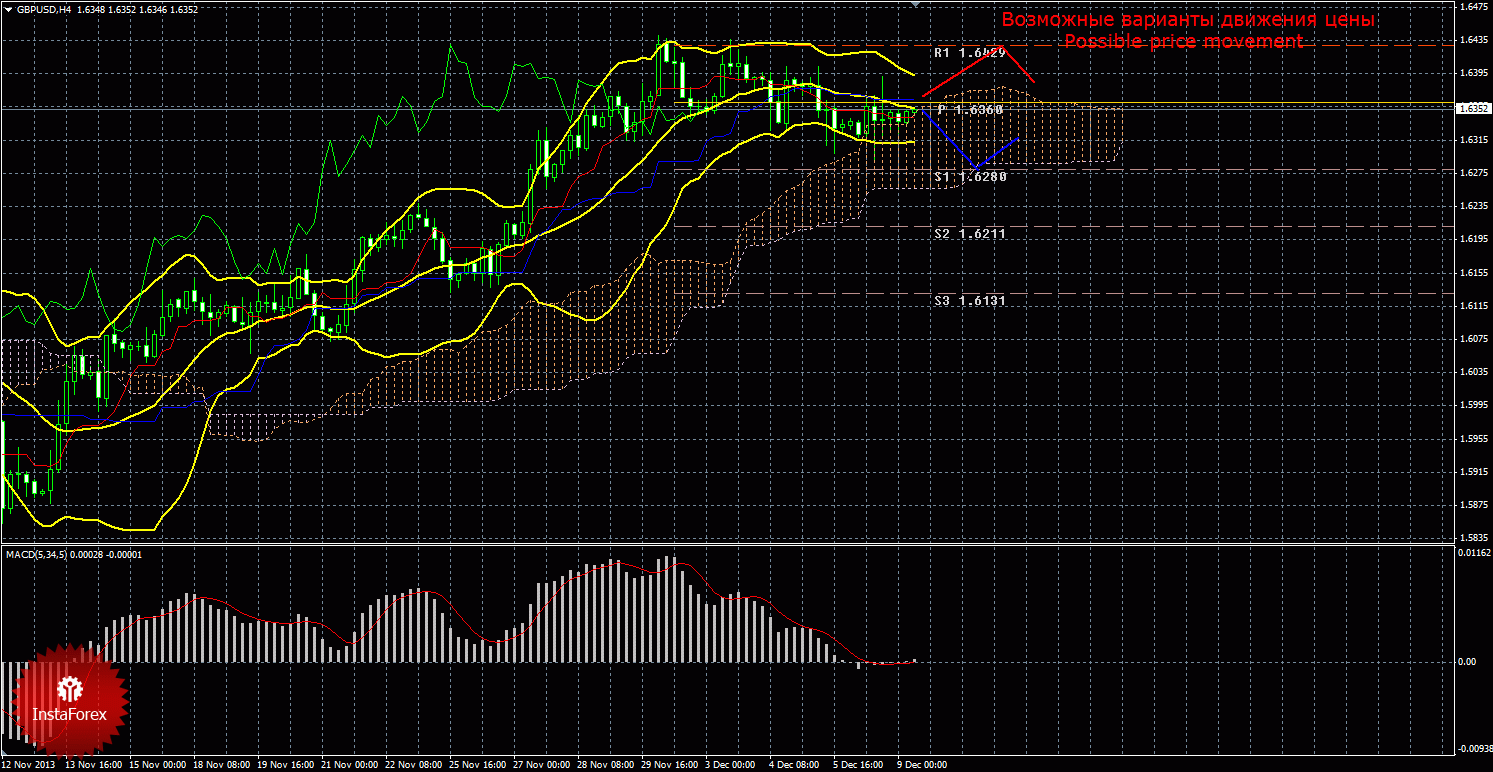Click 1.6075 on the price axis

[1473, 339]
